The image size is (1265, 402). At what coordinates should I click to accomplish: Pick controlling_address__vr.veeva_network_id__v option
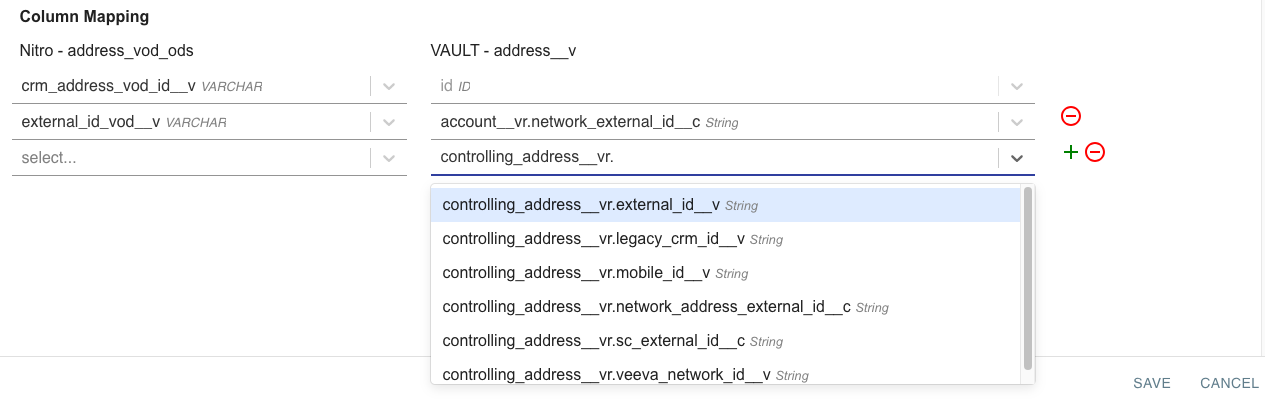coord(605,375)
